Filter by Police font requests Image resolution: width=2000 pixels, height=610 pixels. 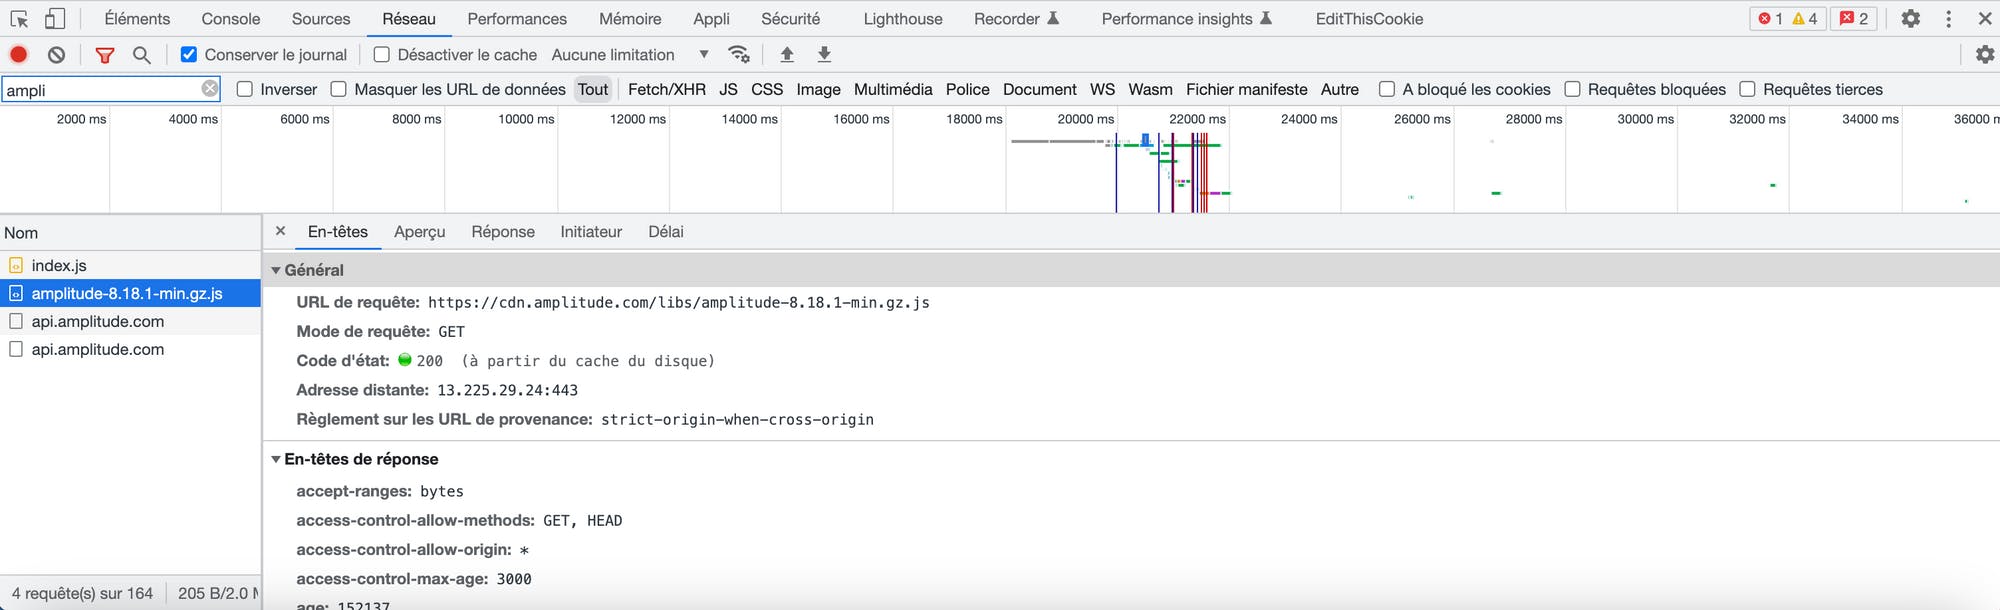click(968, 89)
